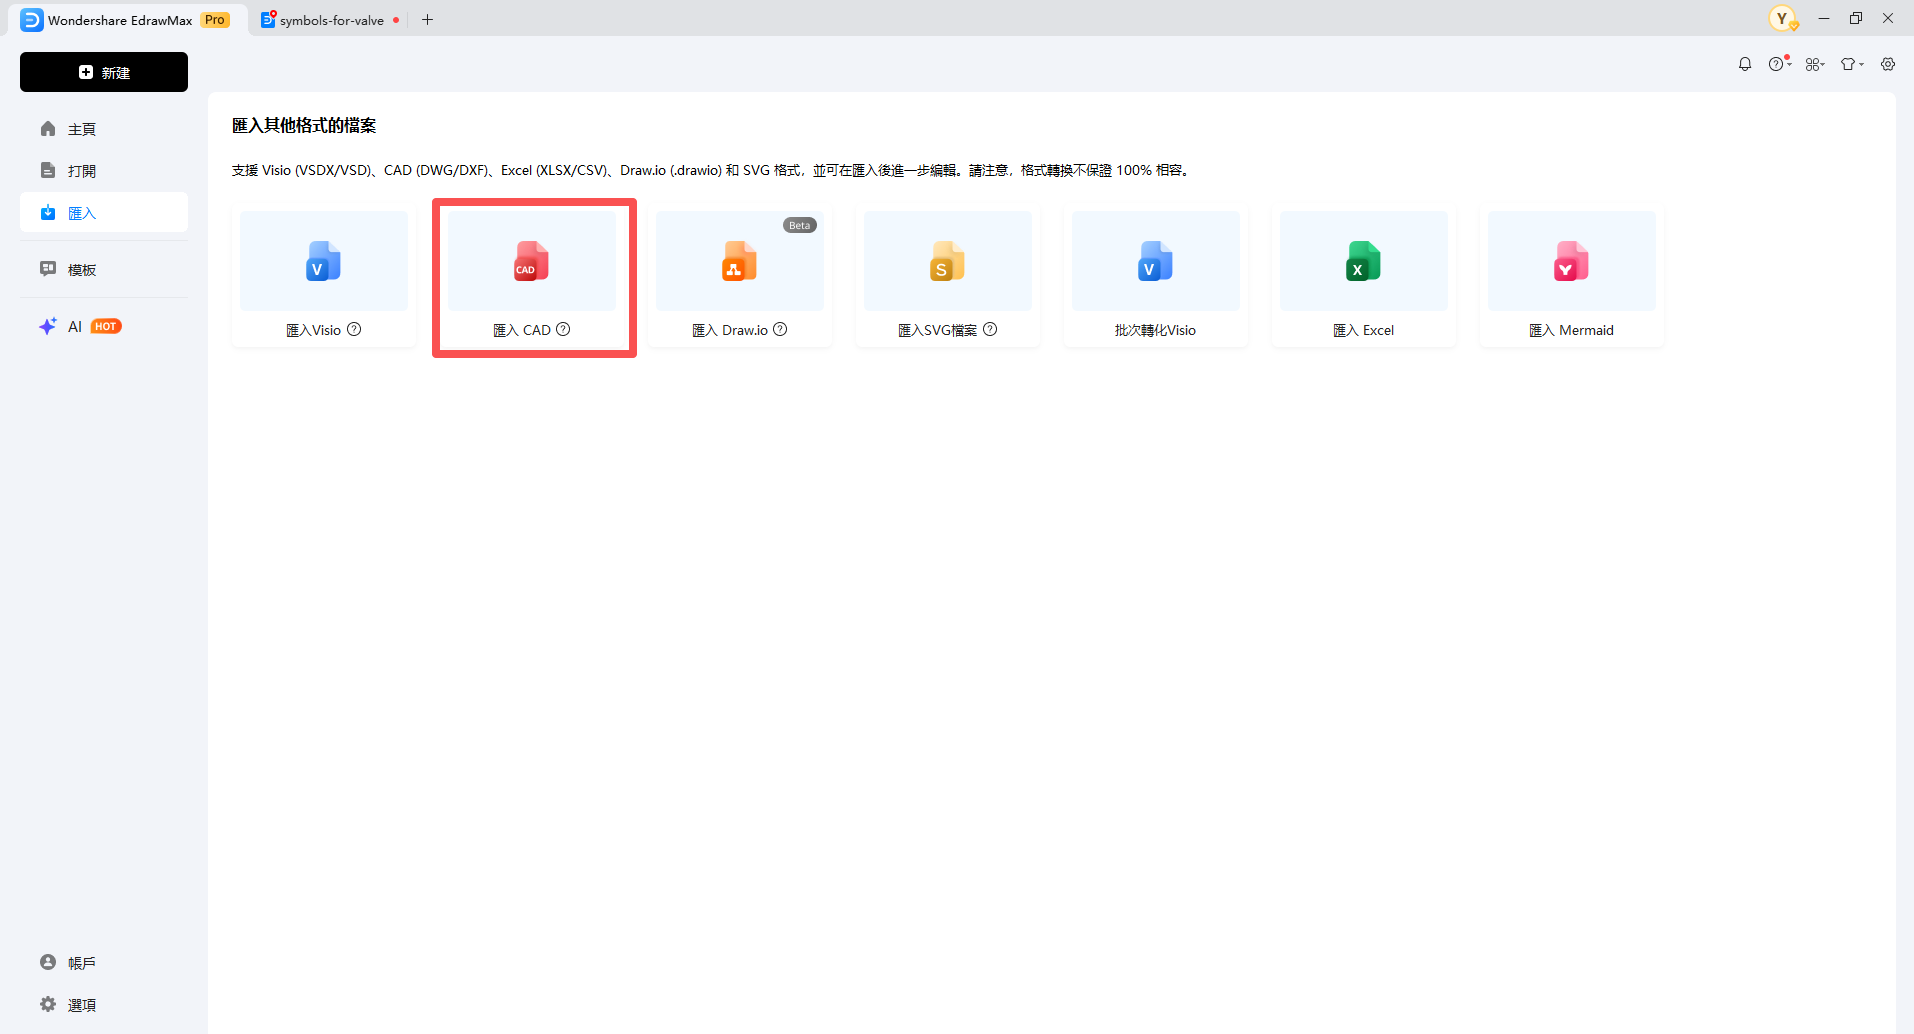This screenshot has width=1914, height=1034.
Task: Open the notifications bell
Action: [x=1744, y=63]
